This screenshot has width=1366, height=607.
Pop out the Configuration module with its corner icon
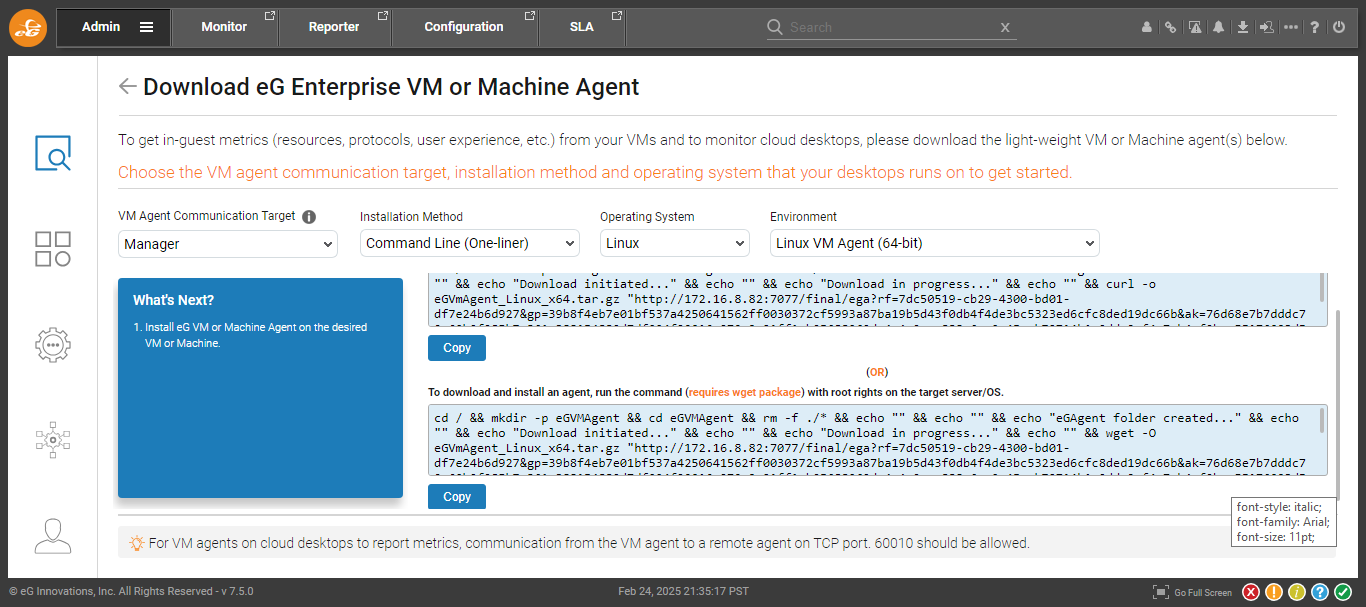click(530, 15)
